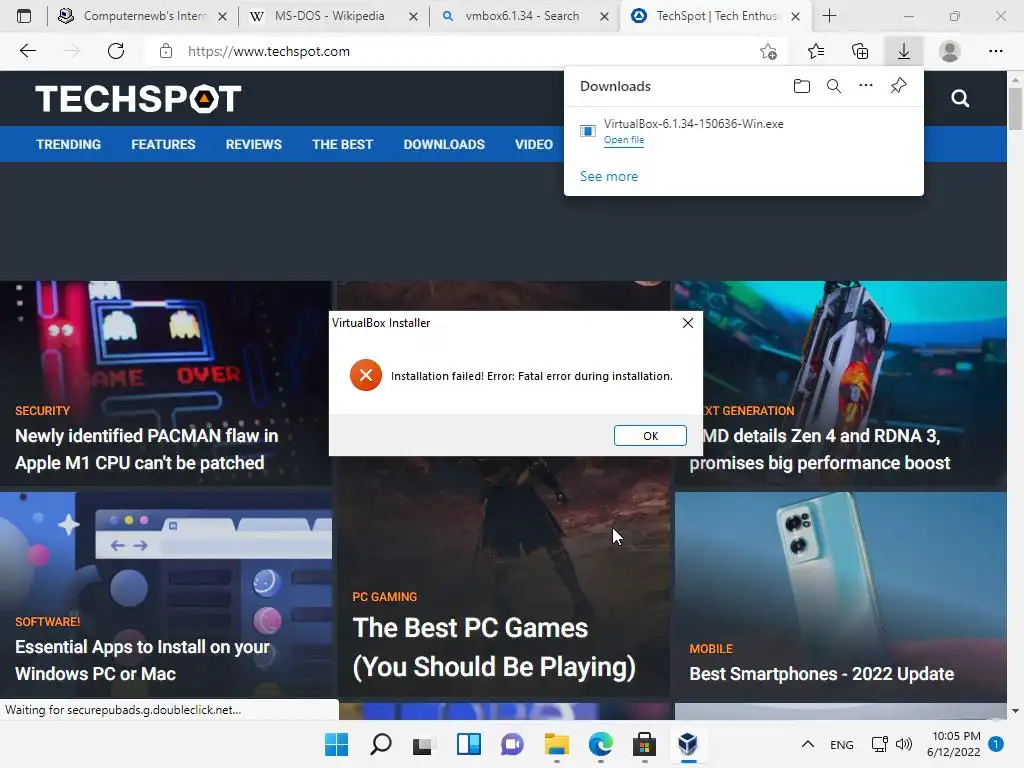Screen dimensions: 1024x768
Task: Switch to vmbox6.1.34 - Search tab
Action: (522, 16)
